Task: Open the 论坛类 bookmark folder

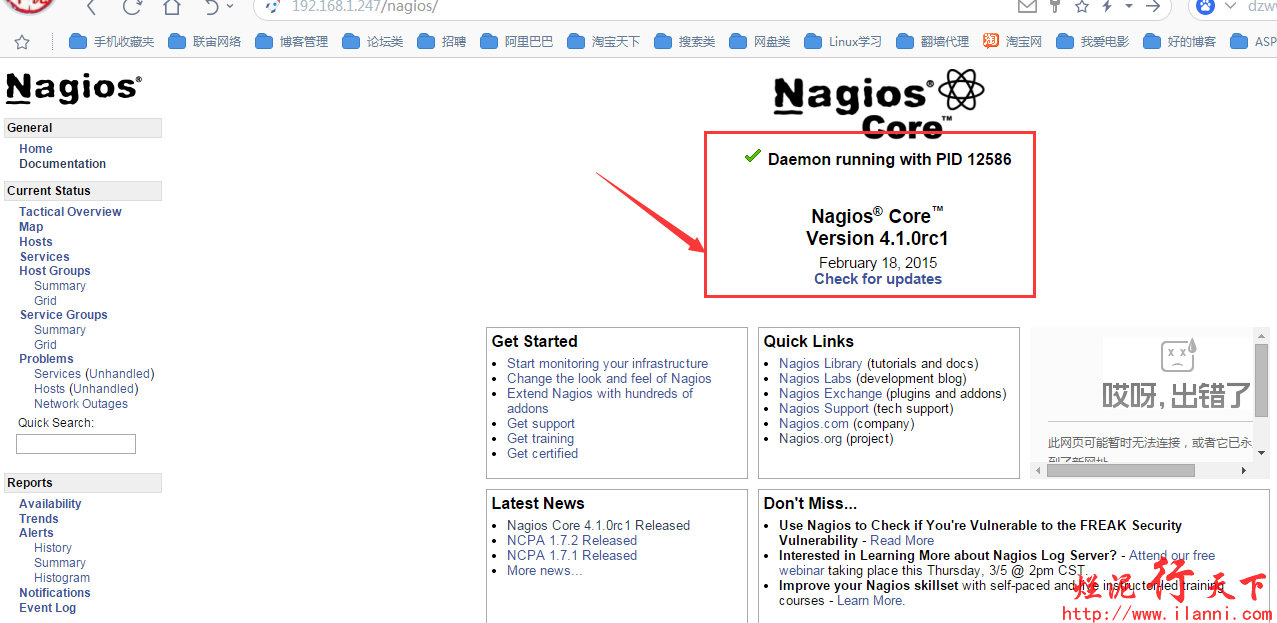Action: (x=372, y=42)
